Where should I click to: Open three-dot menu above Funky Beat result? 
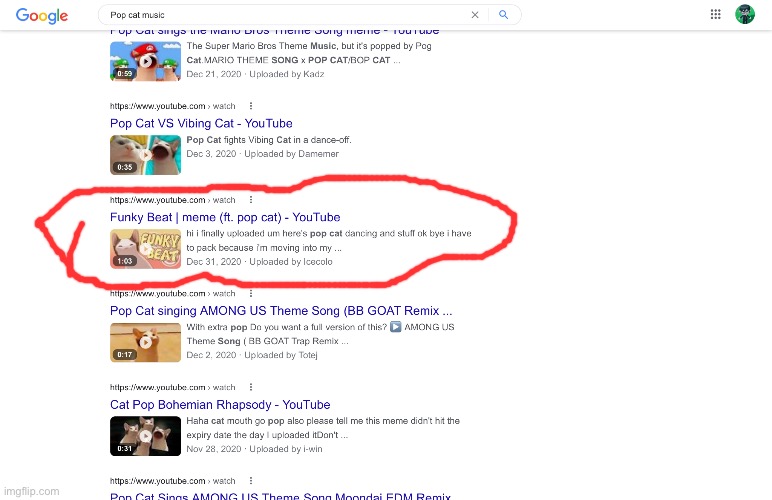pyautogui.click(x=250, y=200)
